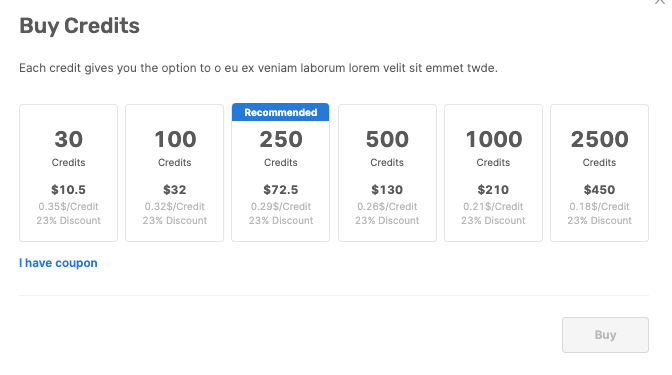Choose the recommended 250 Credits package
Image resolution: width=672 pixels, height=375 pixels.
[281, 173]
